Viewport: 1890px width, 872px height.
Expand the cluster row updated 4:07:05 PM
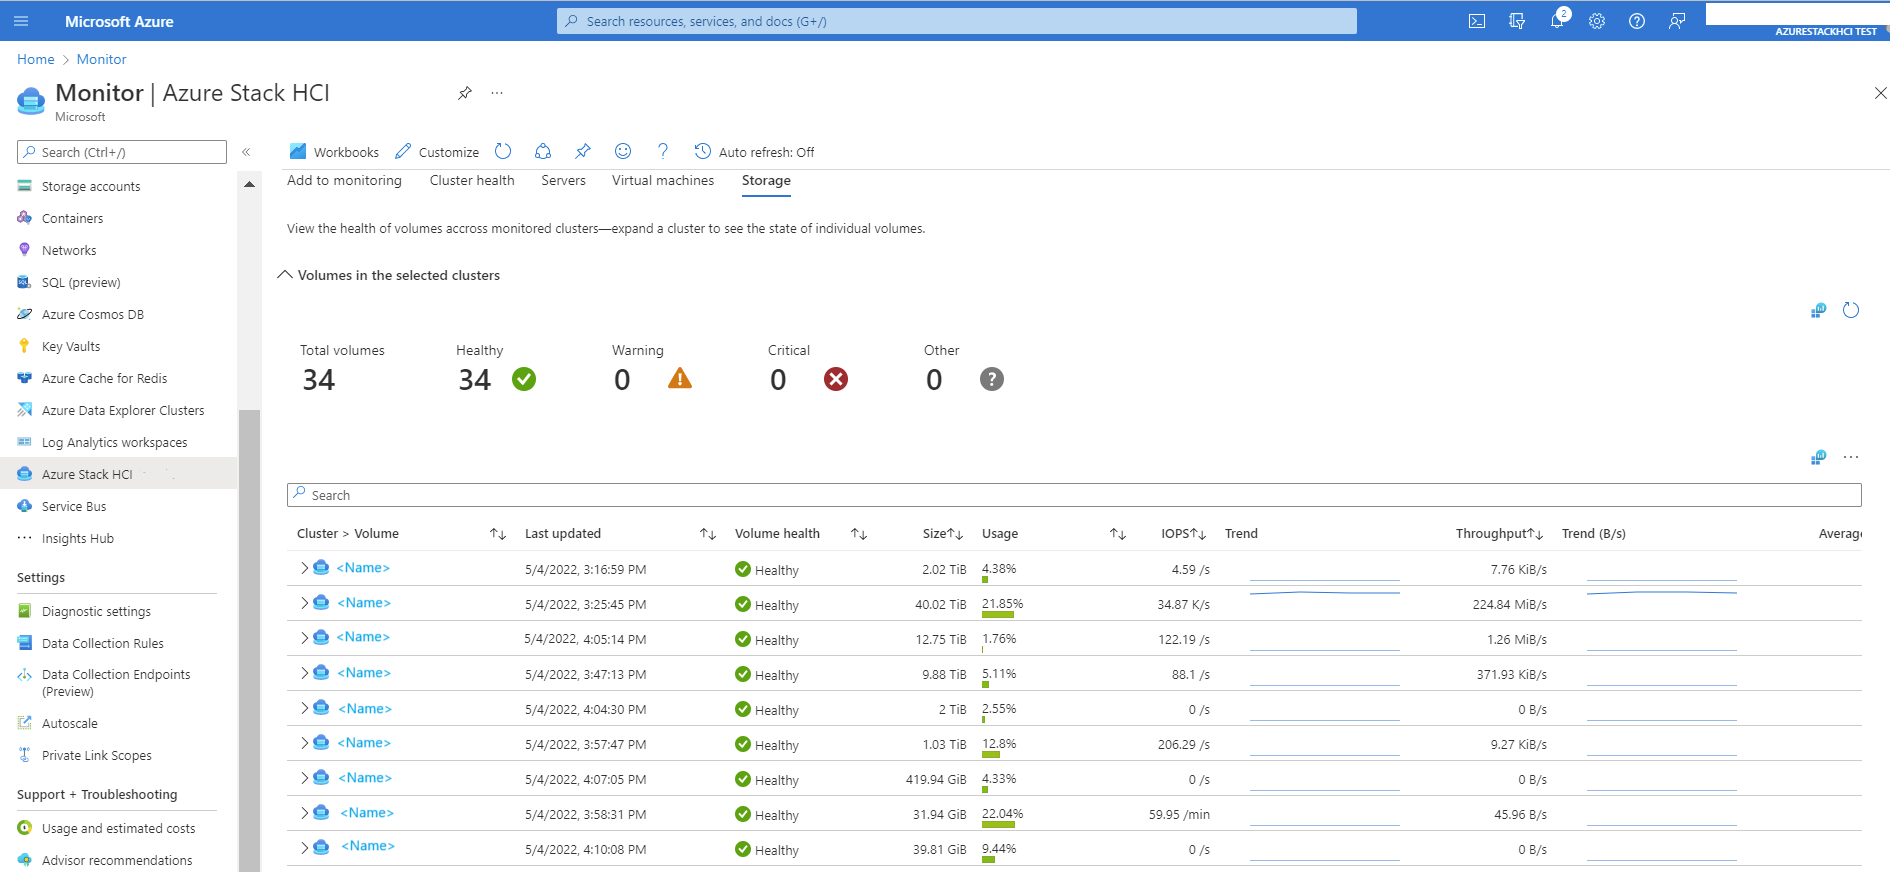pyautogui.click(x=304, y=778)
